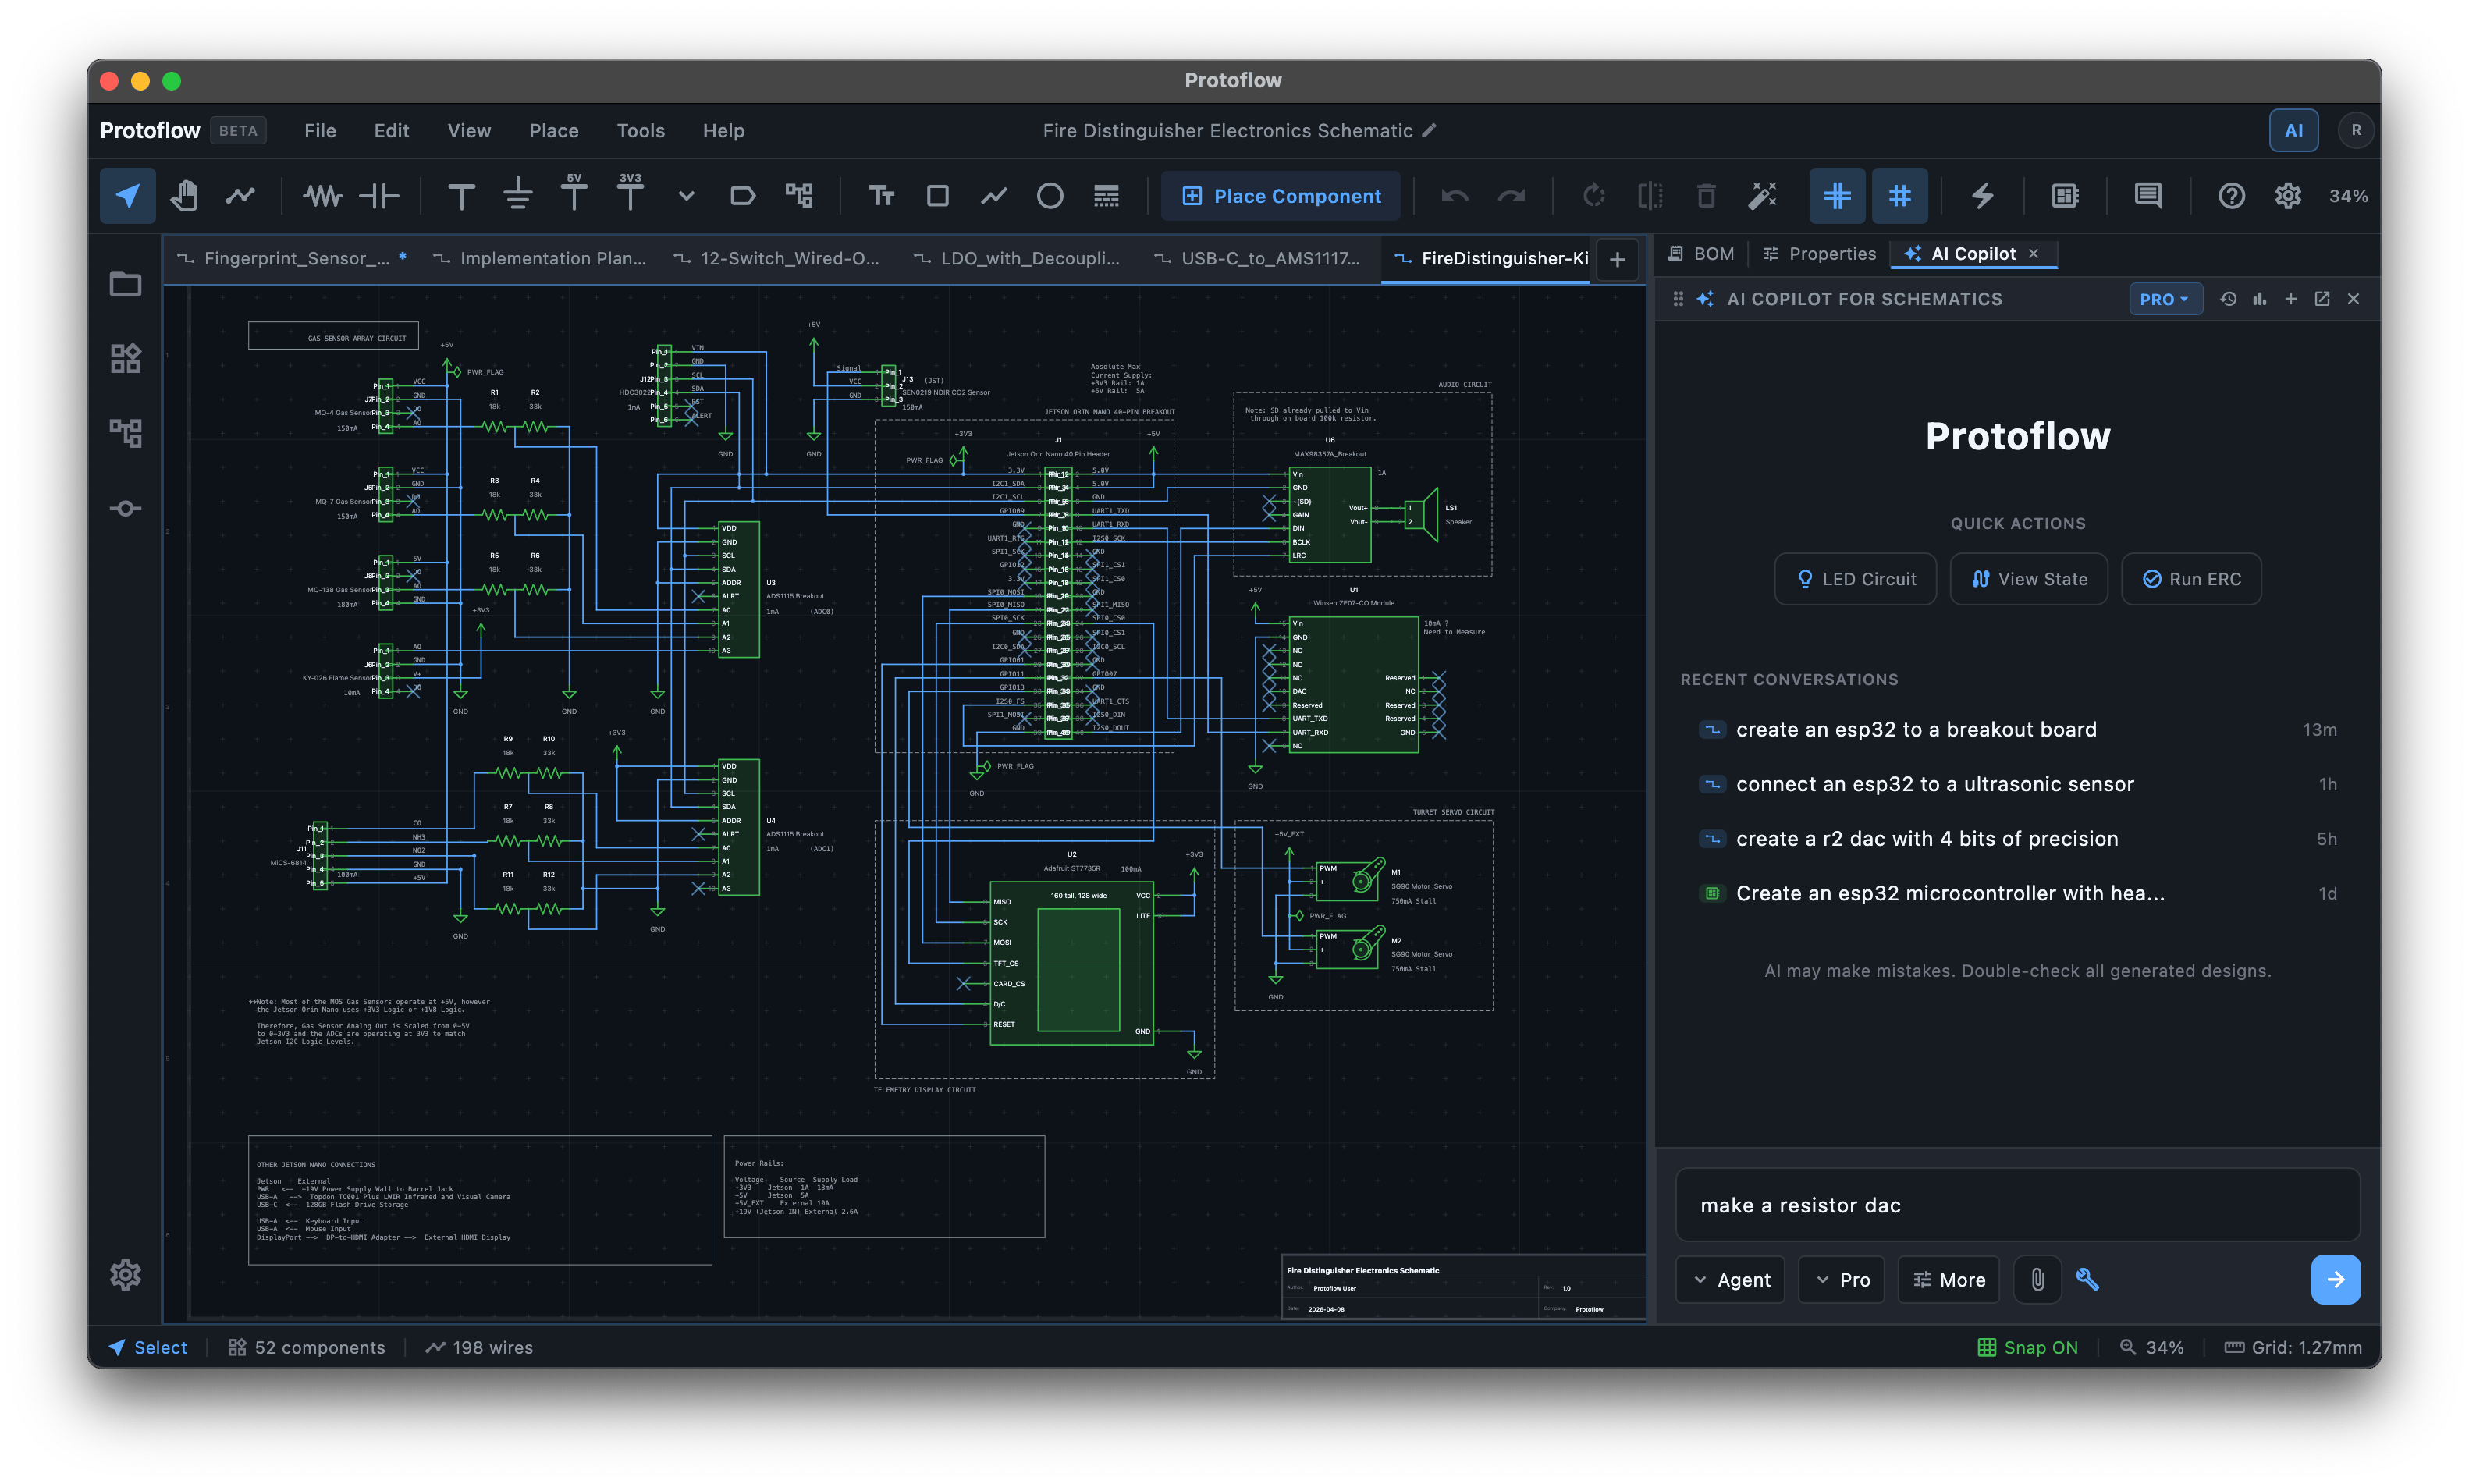This screenshot has width=2469, height=1484.
Task: Click the attach file paperclip icon
Action: pos(2037,1280)
